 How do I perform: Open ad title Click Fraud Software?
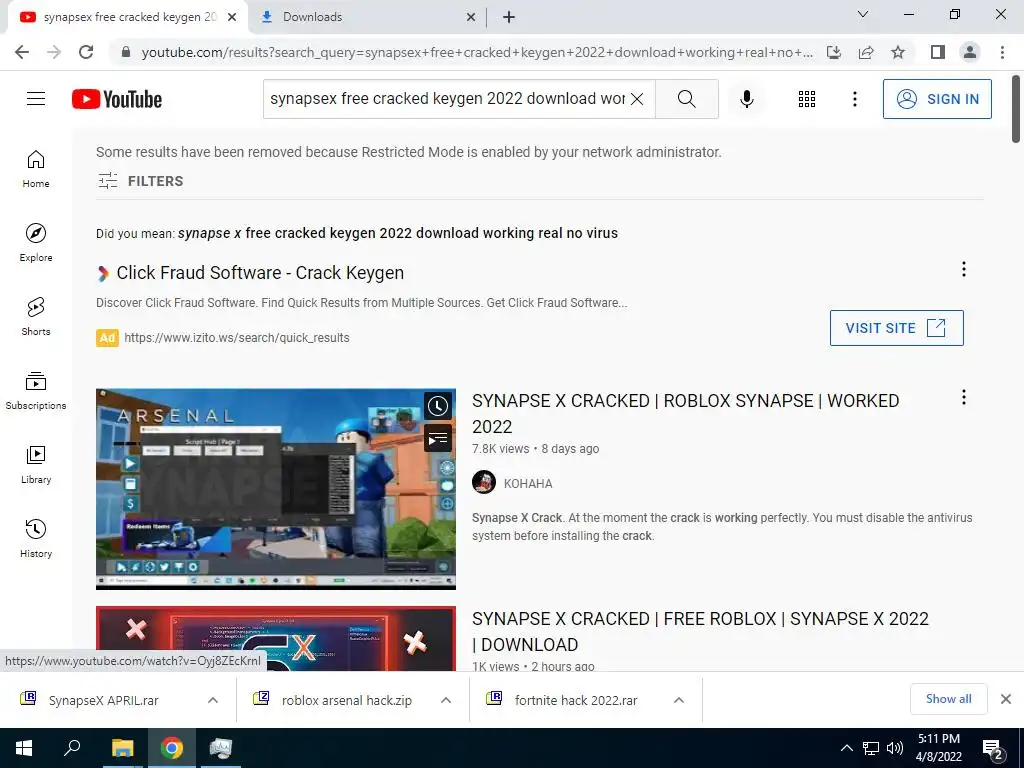tap(260, 272)
